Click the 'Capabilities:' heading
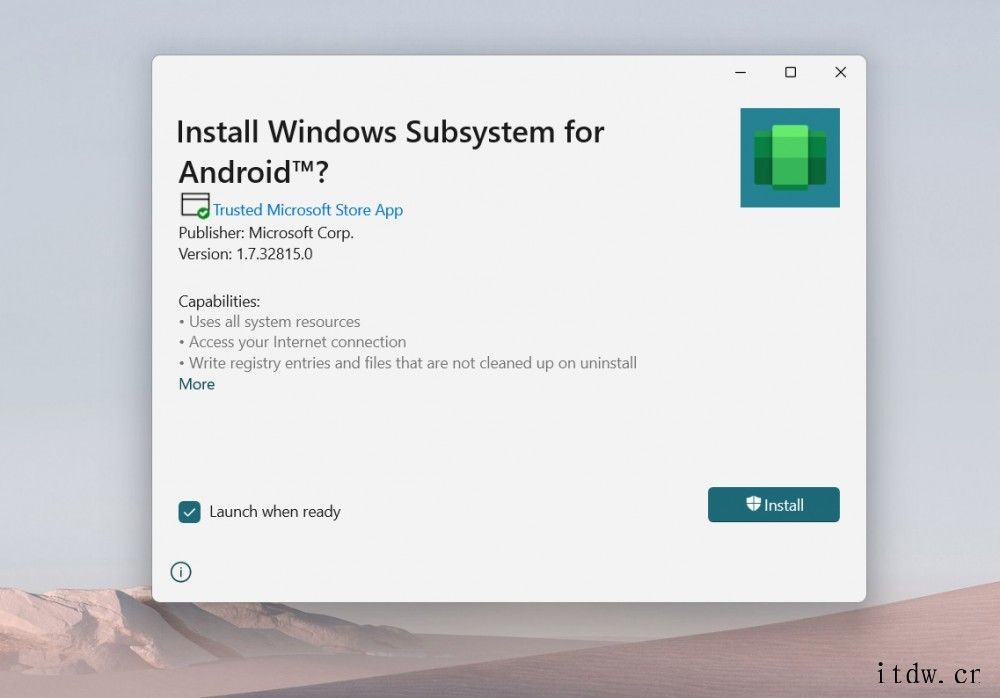The width and height of the screenshot is (1000, 698). pos(219,301)
